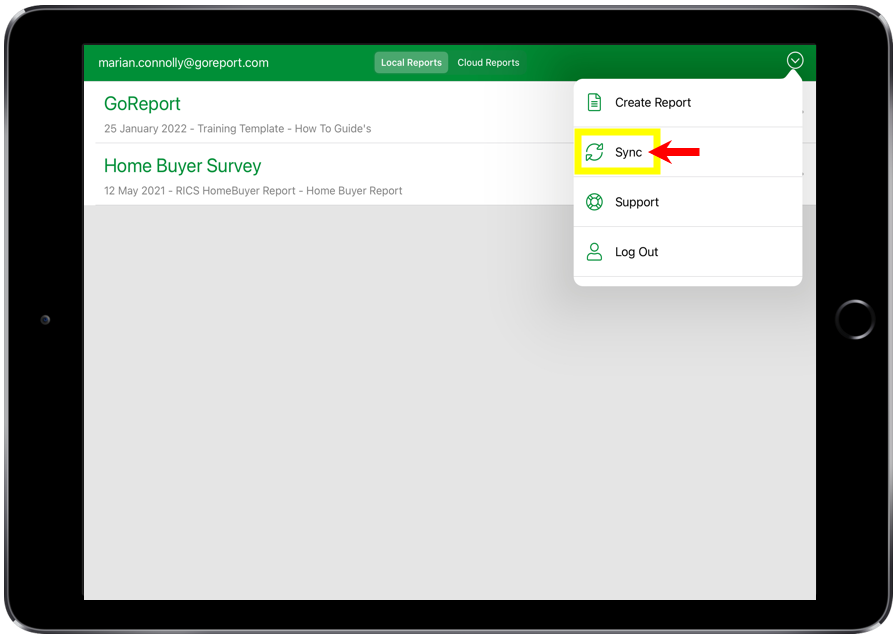This screenshot has height=637, width=895.
Task: Select the Sync text in menu
Action: click(x=628, y=152)
